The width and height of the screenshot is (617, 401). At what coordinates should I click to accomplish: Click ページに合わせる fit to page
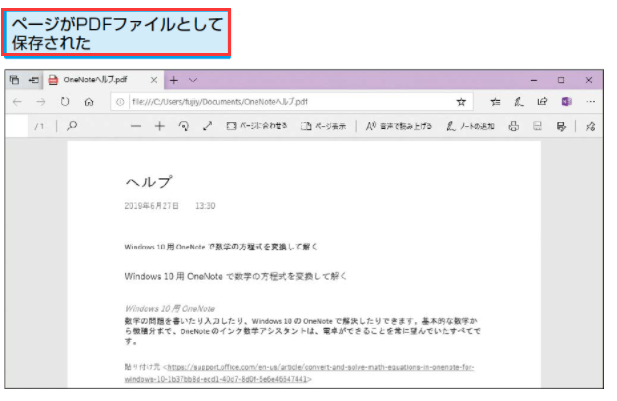[257, 126]
